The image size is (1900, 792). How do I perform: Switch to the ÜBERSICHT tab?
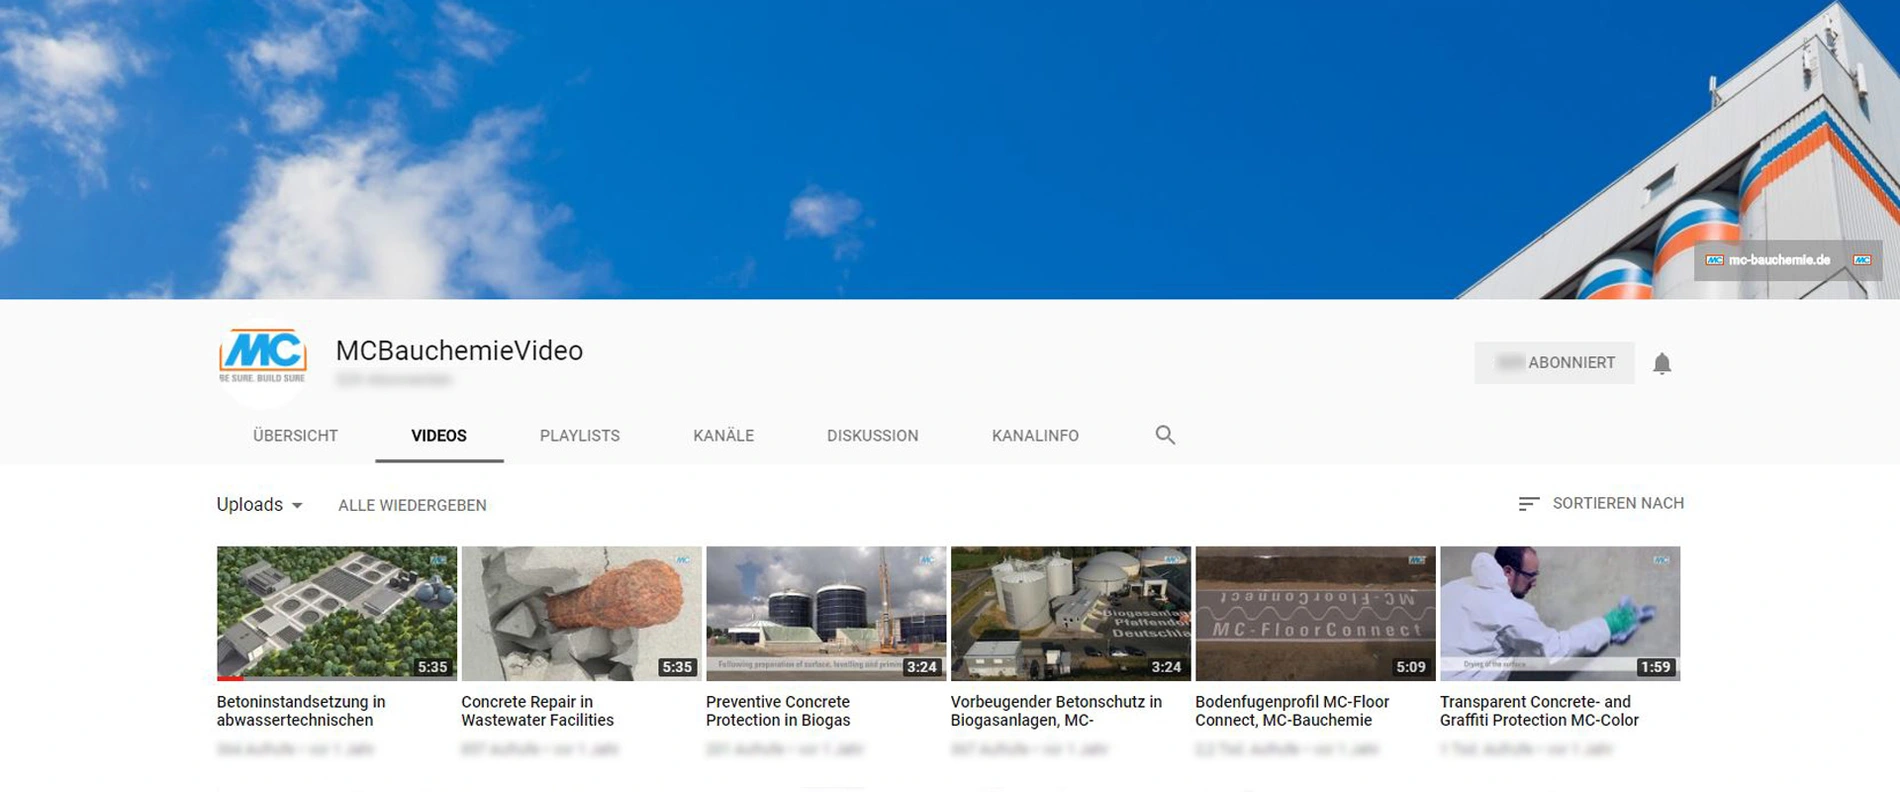(x=295, y=436)
